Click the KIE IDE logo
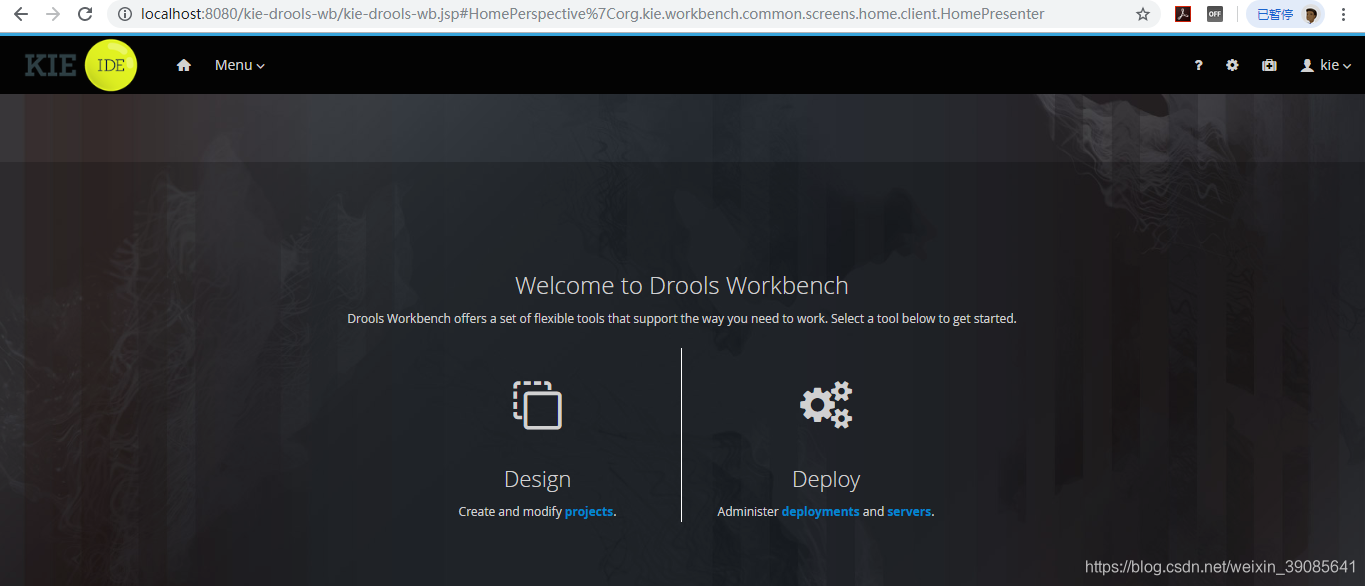Viewport: 1365px width, 586px height. pos(81,65)
